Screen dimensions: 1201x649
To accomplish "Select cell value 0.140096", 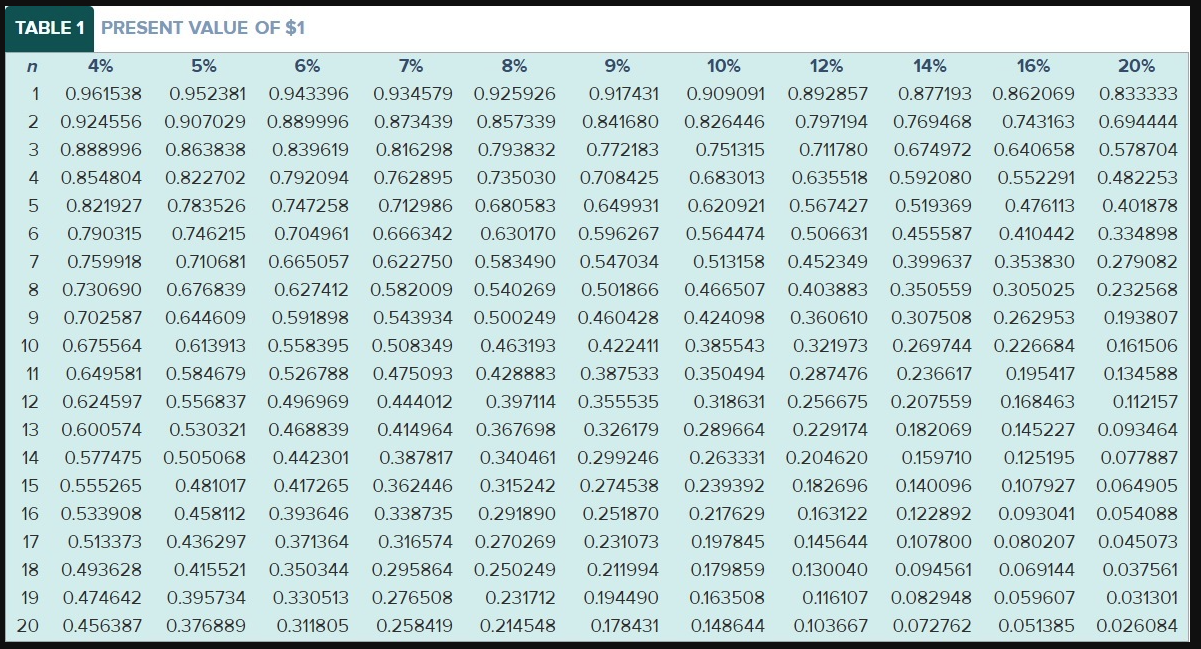I will click(x=934, y=486).
